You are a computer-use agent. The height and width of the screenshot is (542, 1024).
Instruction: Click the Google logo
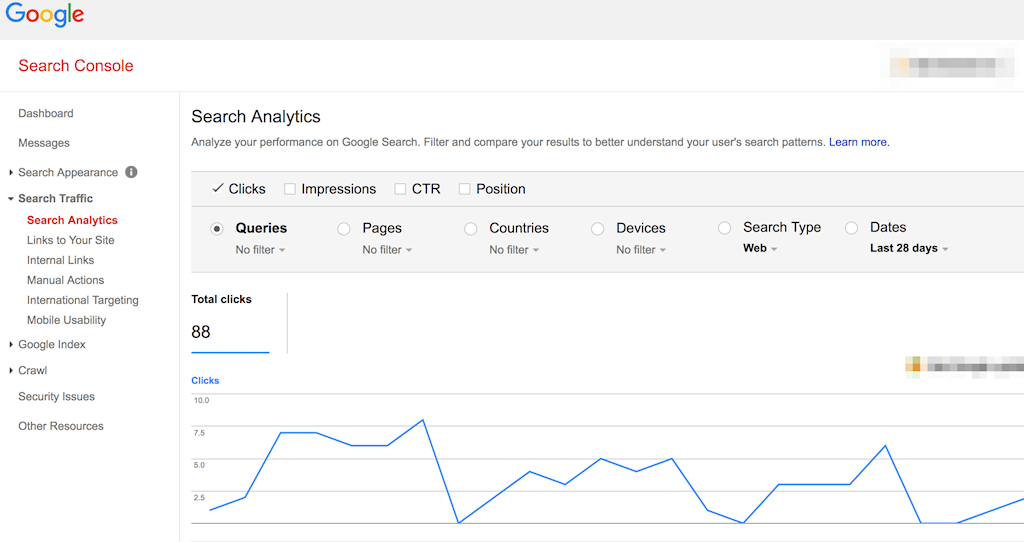point(44,15)
